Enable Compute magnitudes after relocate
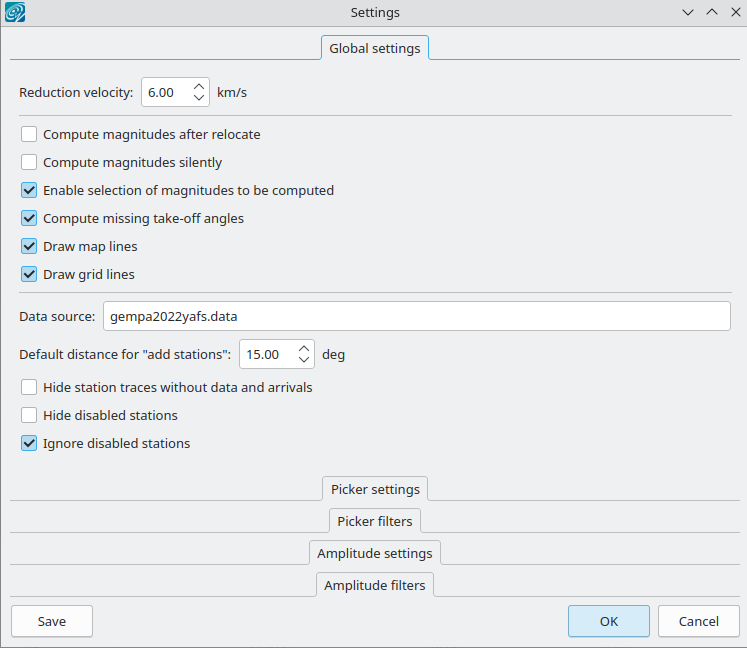The width and height of the screenshot is (747, 648). point(29,134)
